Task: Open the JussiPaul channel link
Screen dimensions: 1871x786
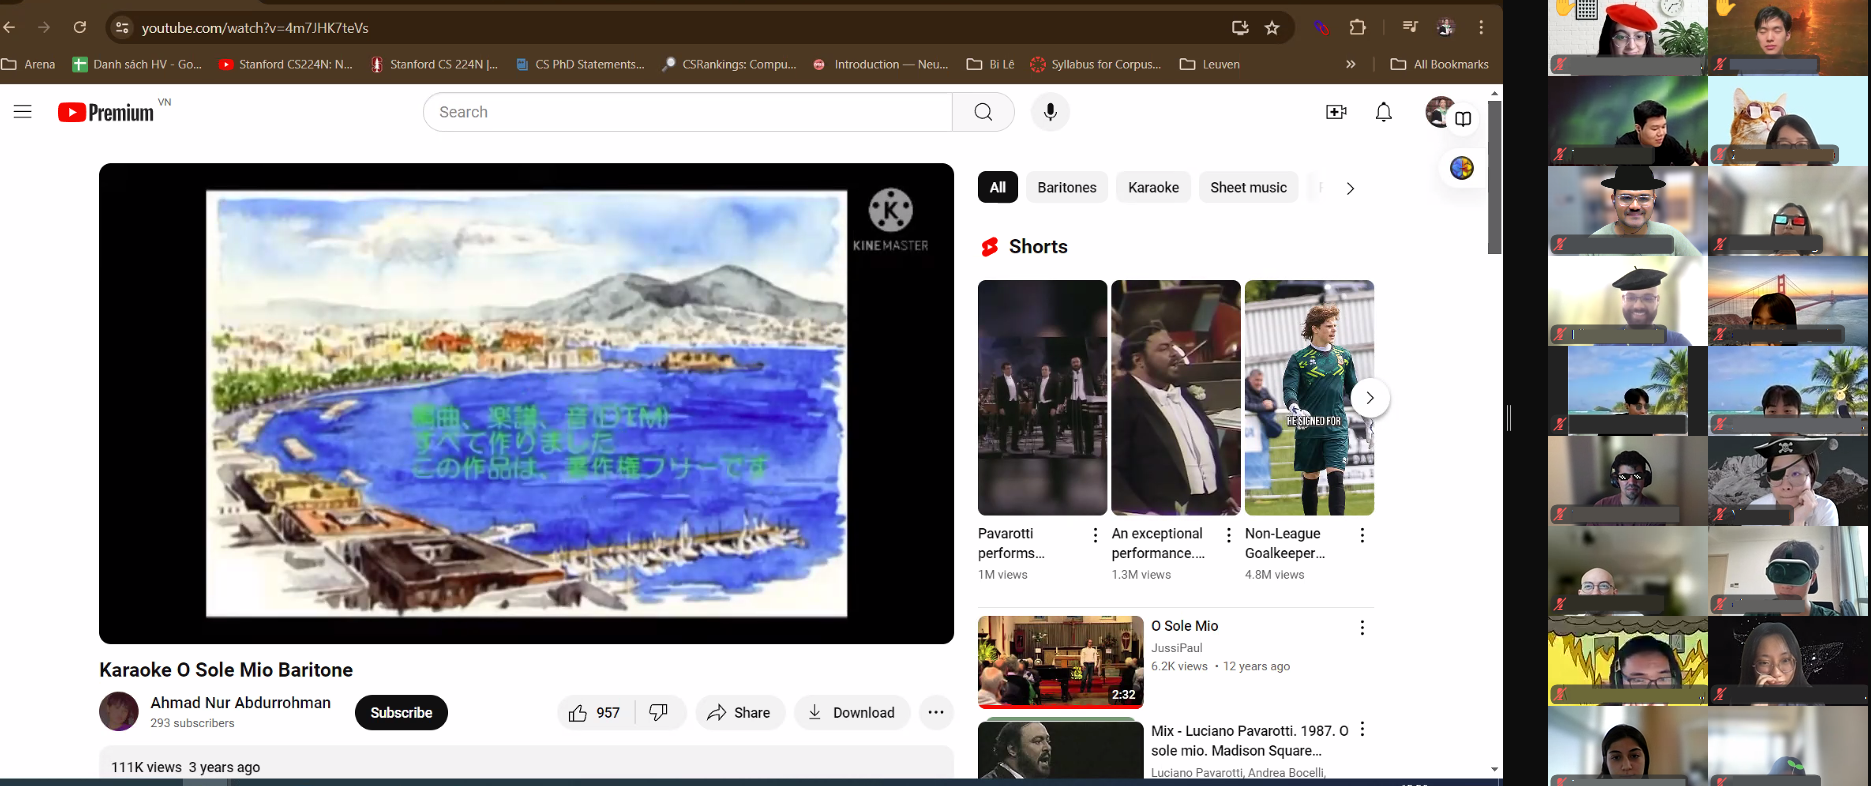Action: [x=1177, y=648]
